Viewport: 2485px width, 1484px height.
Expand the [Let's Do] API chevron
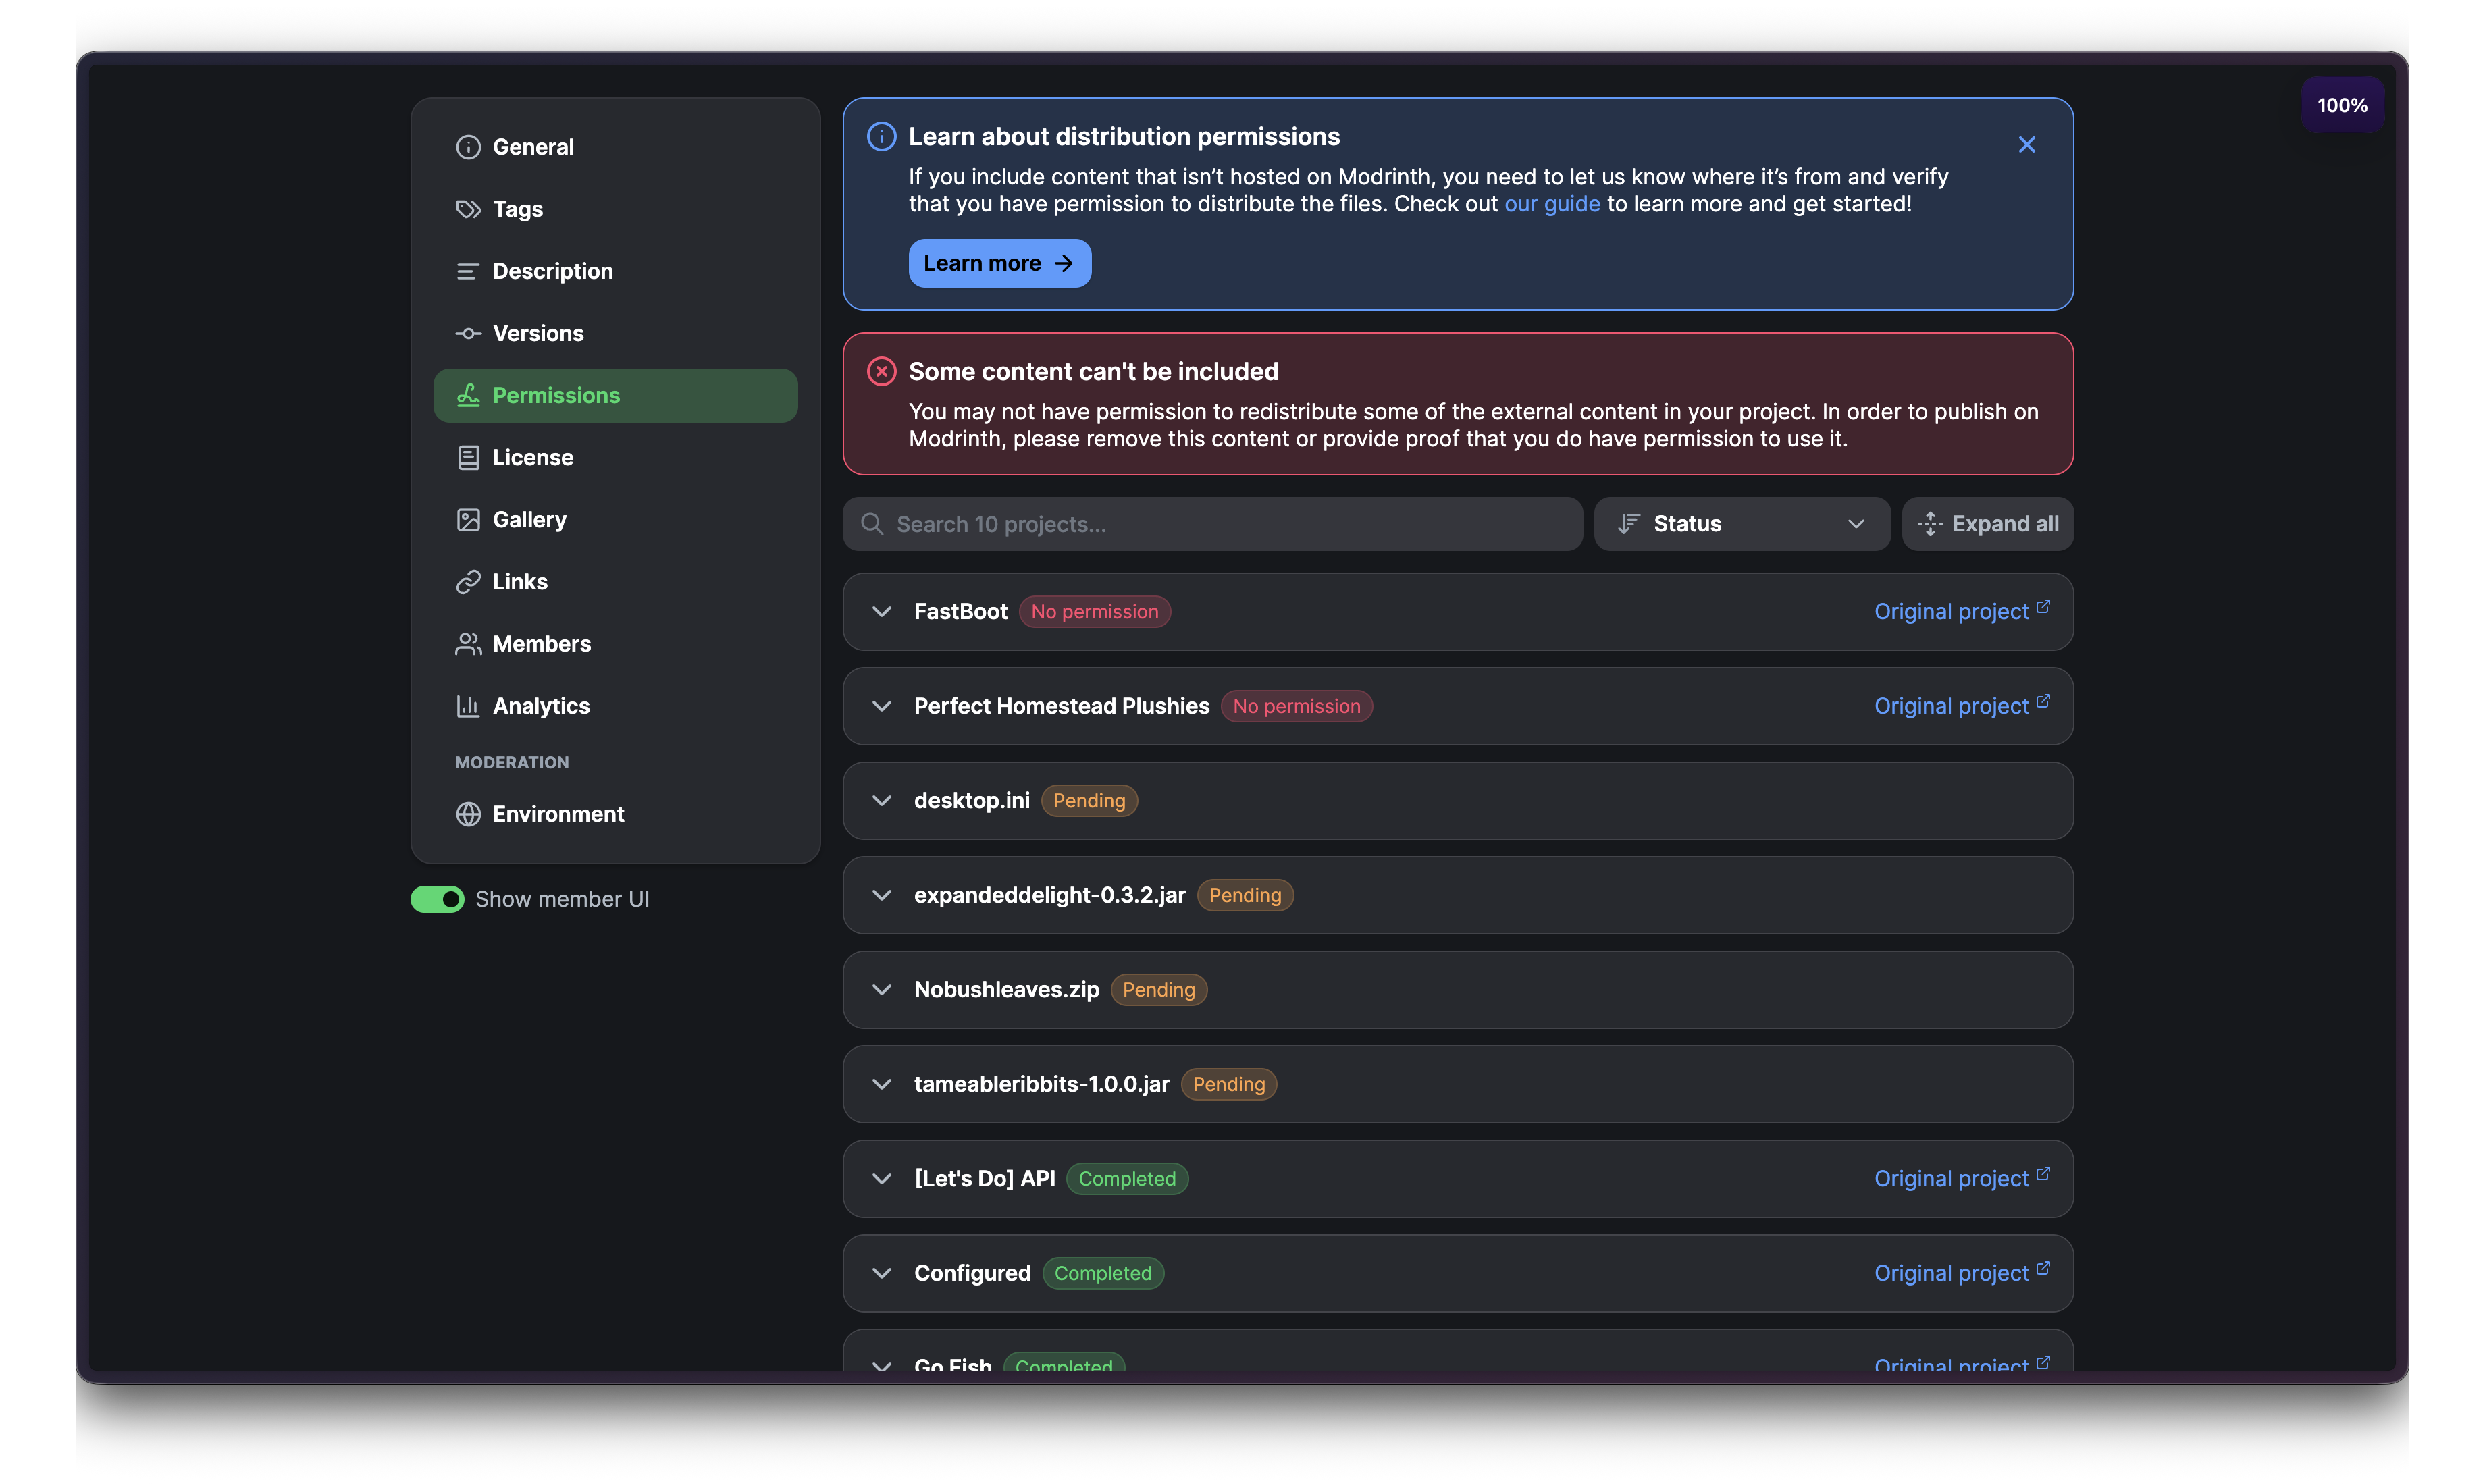pos(881,1178)
